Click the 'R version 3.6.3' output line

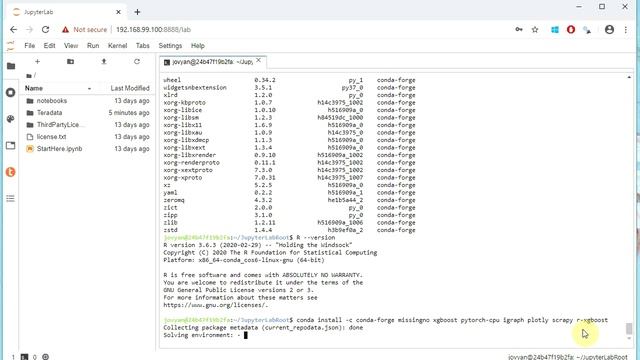tap(258, 245)
